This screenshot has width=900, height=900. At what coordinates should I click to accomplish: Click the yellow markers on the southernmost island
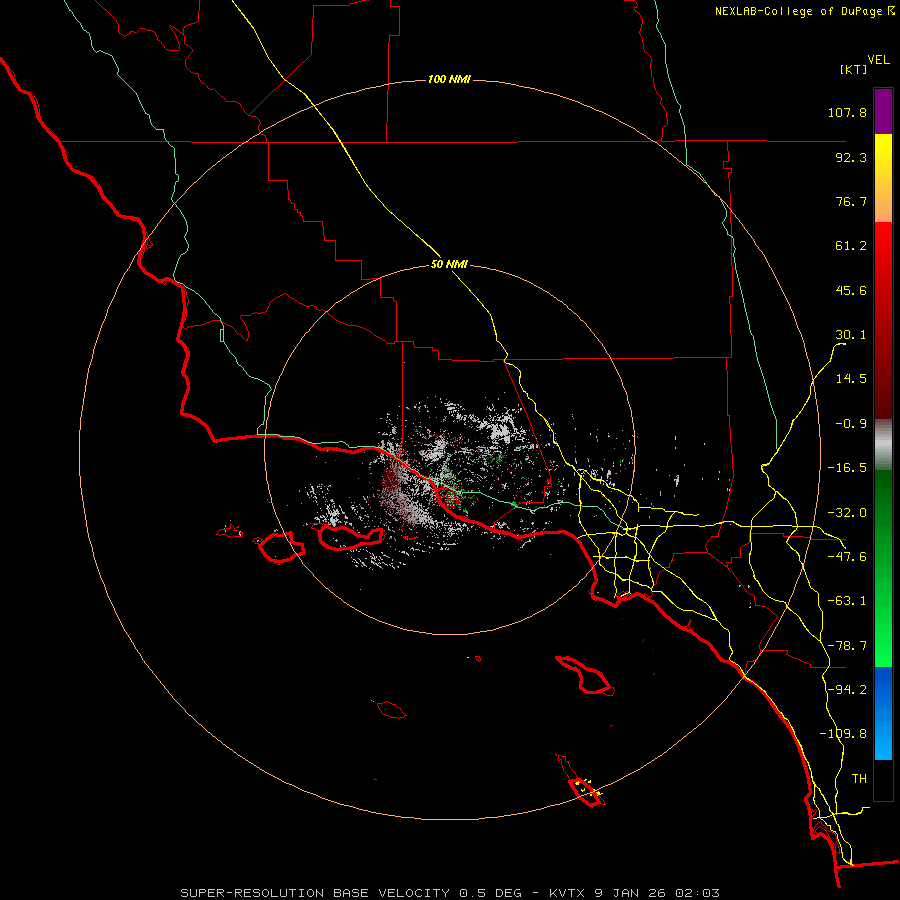tap(588, 787)
